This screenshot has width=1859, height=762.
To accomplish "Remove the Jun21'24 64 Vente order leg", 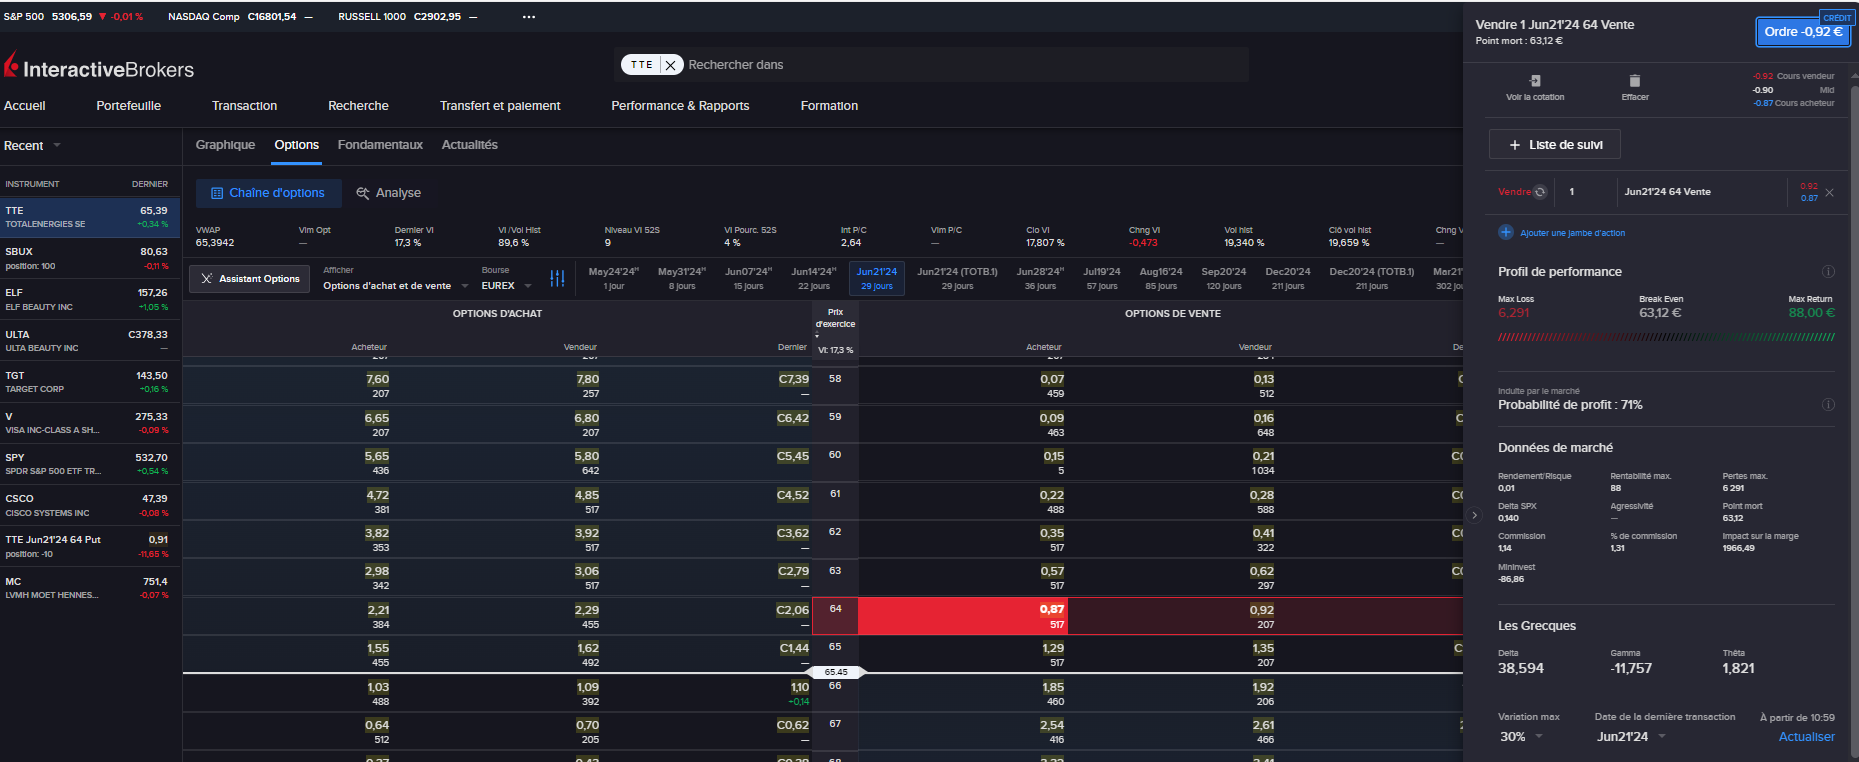I will (1829, 193).
